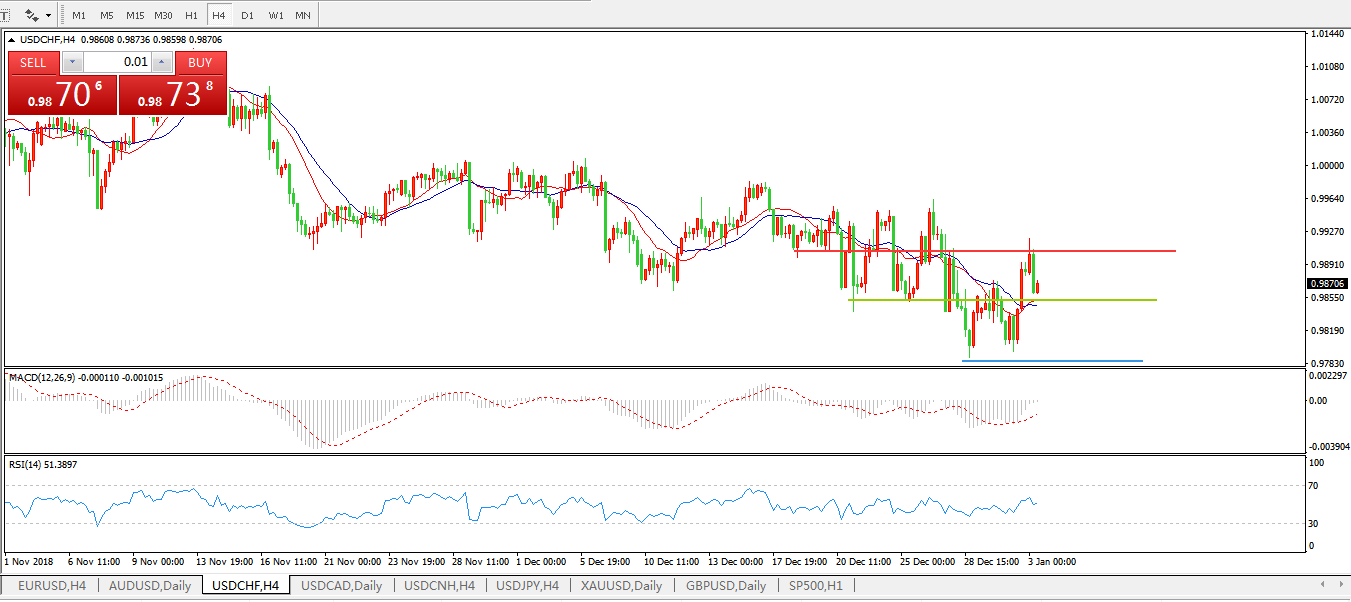
Task: Select the W1 weekly timeframe
Action: point(275,16)
